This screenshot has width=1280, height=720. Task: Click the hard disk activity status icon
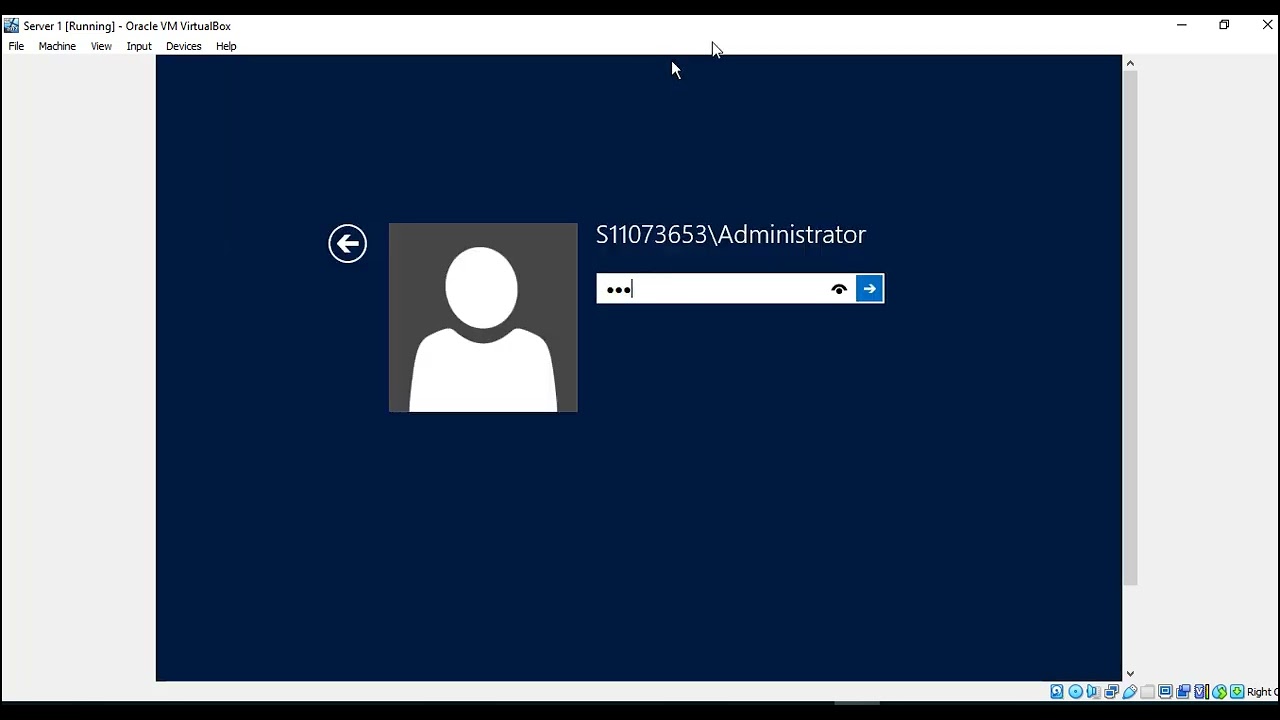click(1057, 691)
